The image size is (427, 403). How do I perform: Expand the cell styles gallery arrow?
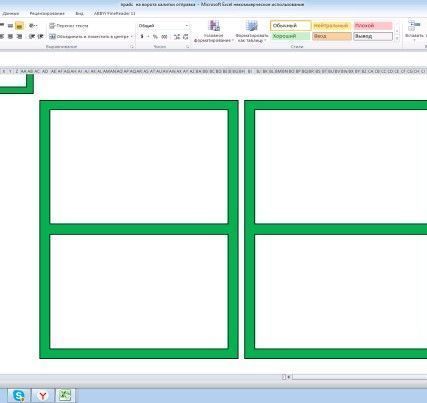pos(397,39)
